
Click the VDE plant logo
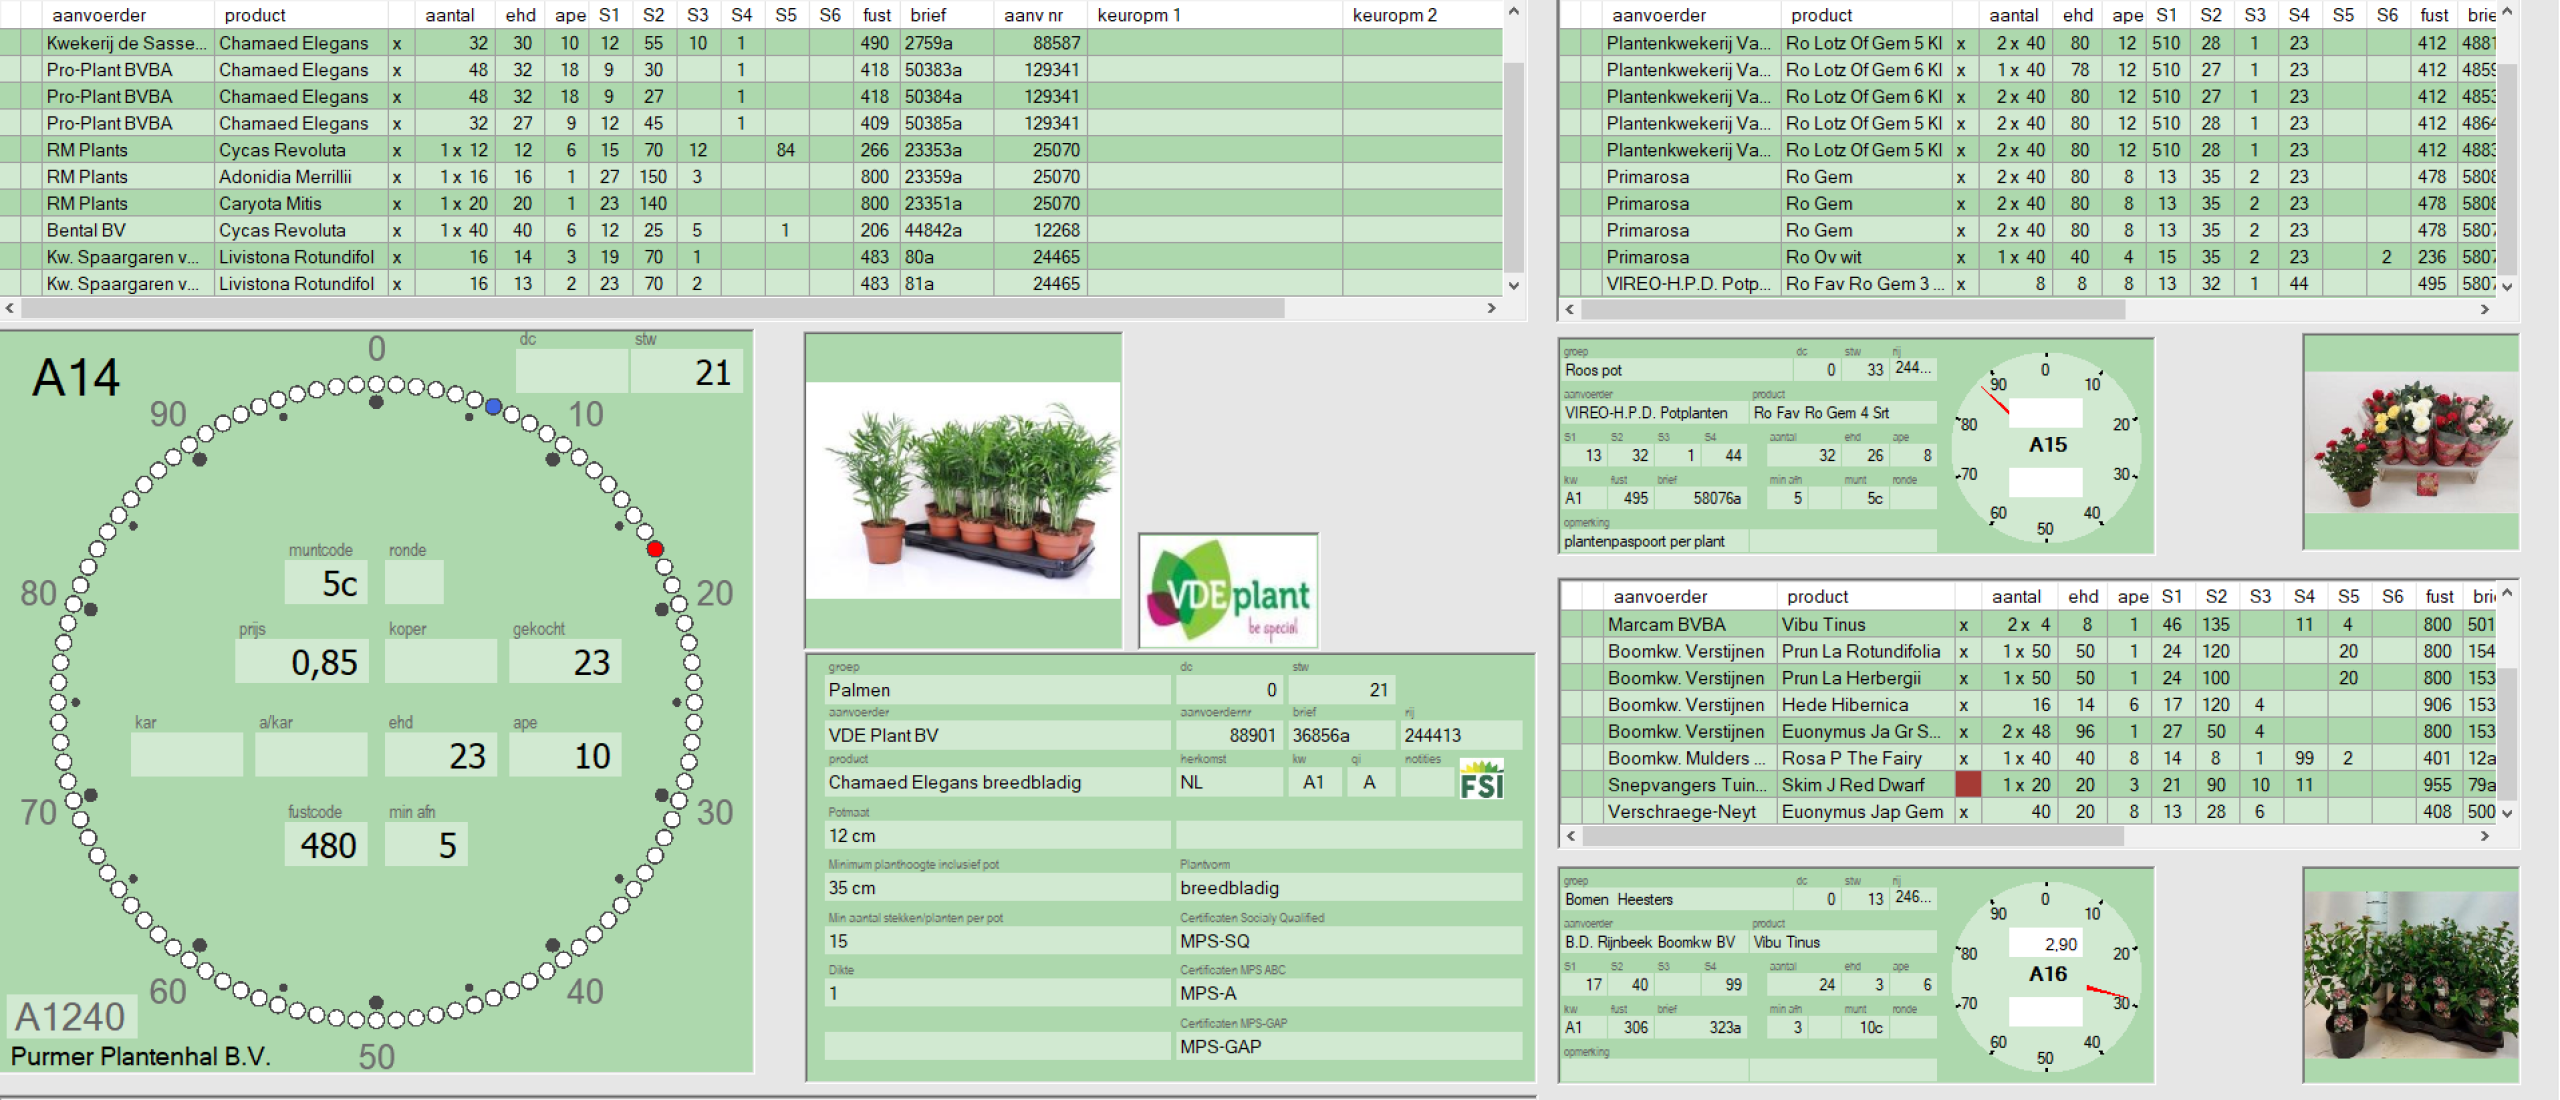pos(1228,591)
